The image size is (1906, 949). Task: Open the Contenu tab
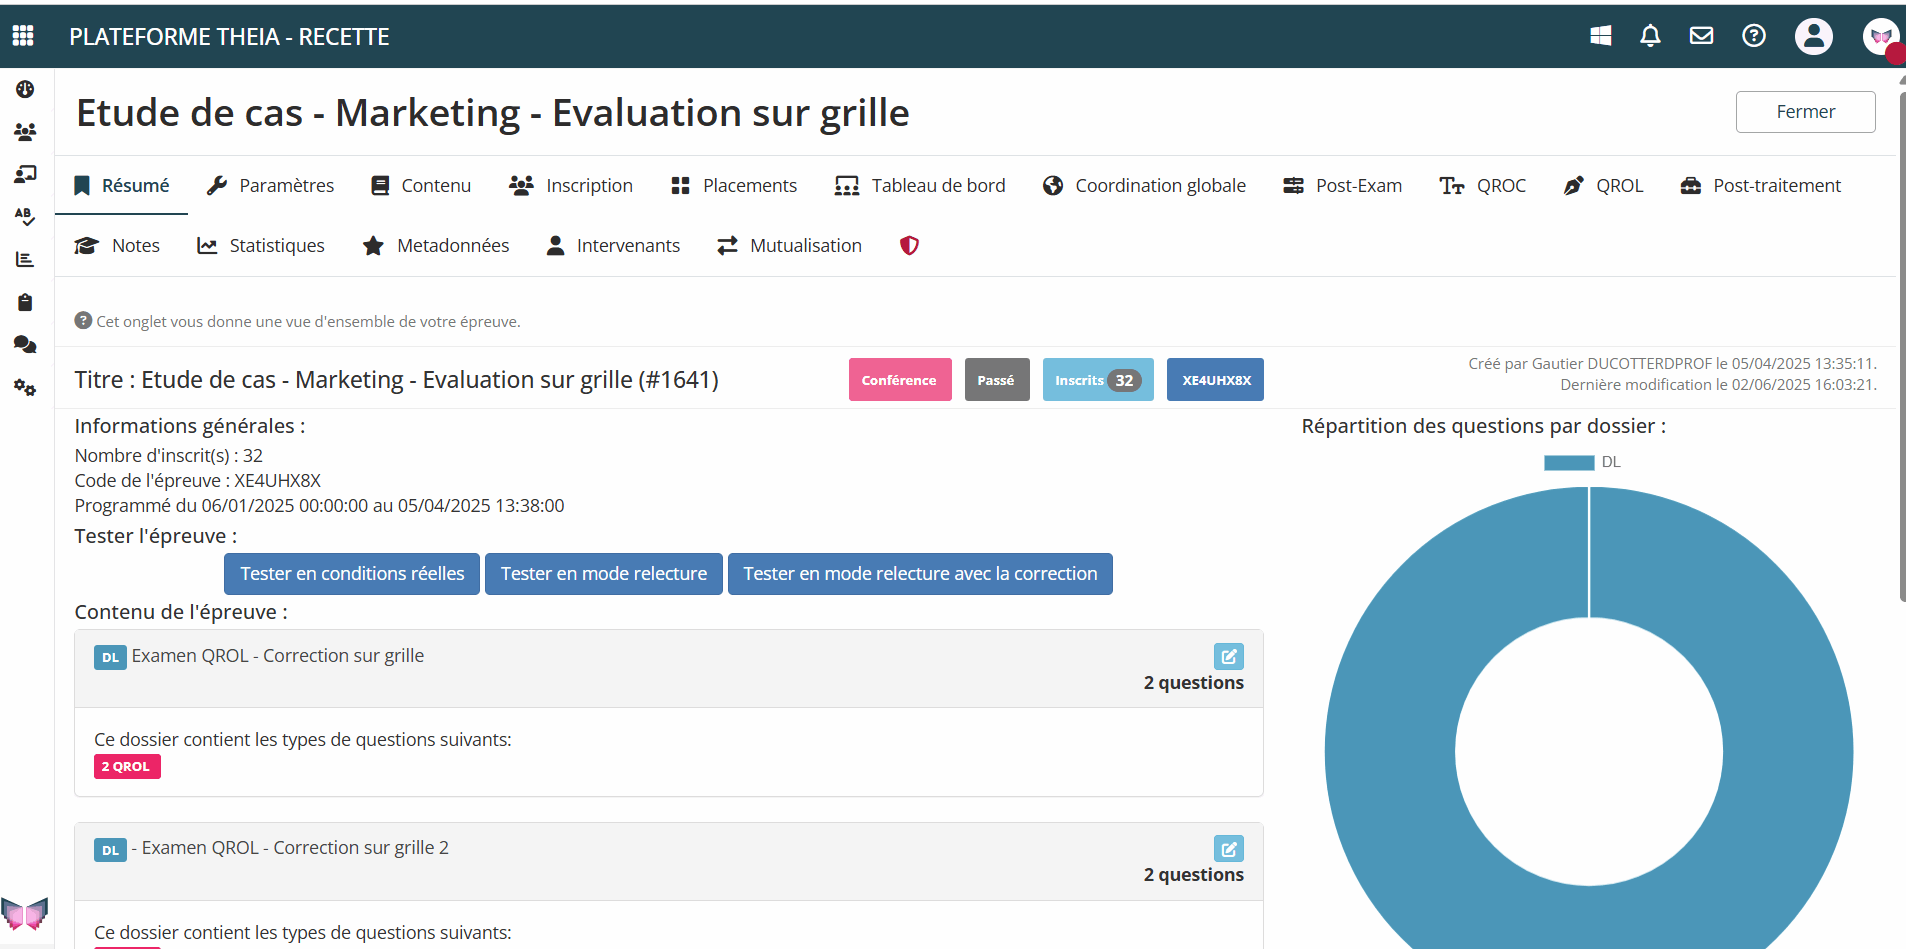[x=420, y=185]
